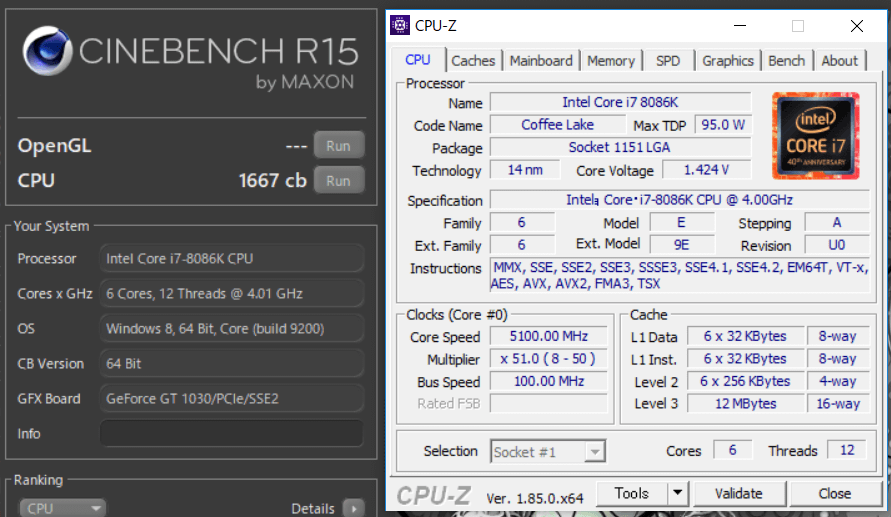
Task: Click the Threads value 12
Action: coord(847,450)
